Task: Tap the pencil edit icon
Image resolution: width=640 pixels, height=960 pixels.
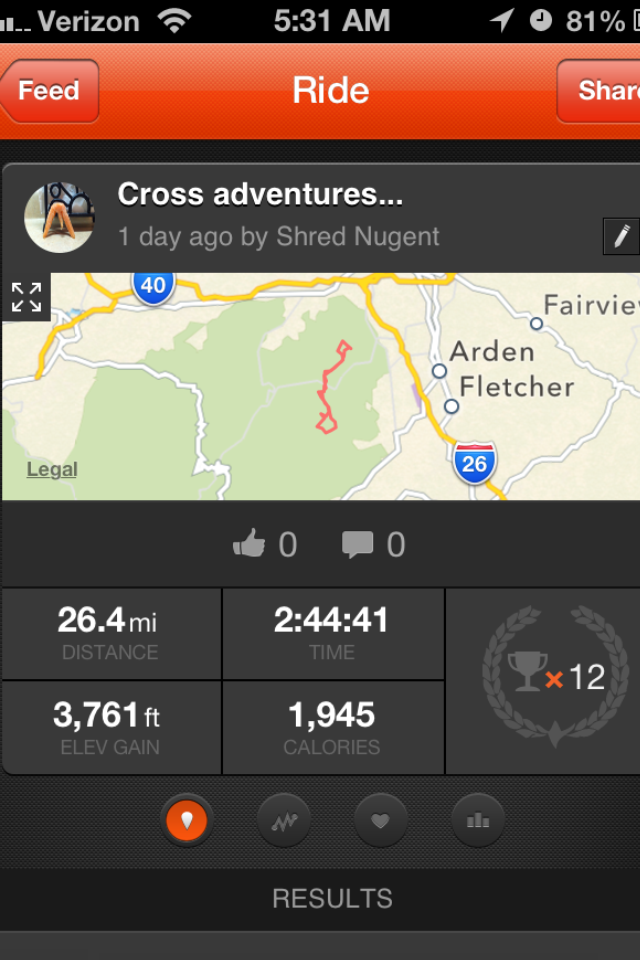Action: (x=621, y=237)
